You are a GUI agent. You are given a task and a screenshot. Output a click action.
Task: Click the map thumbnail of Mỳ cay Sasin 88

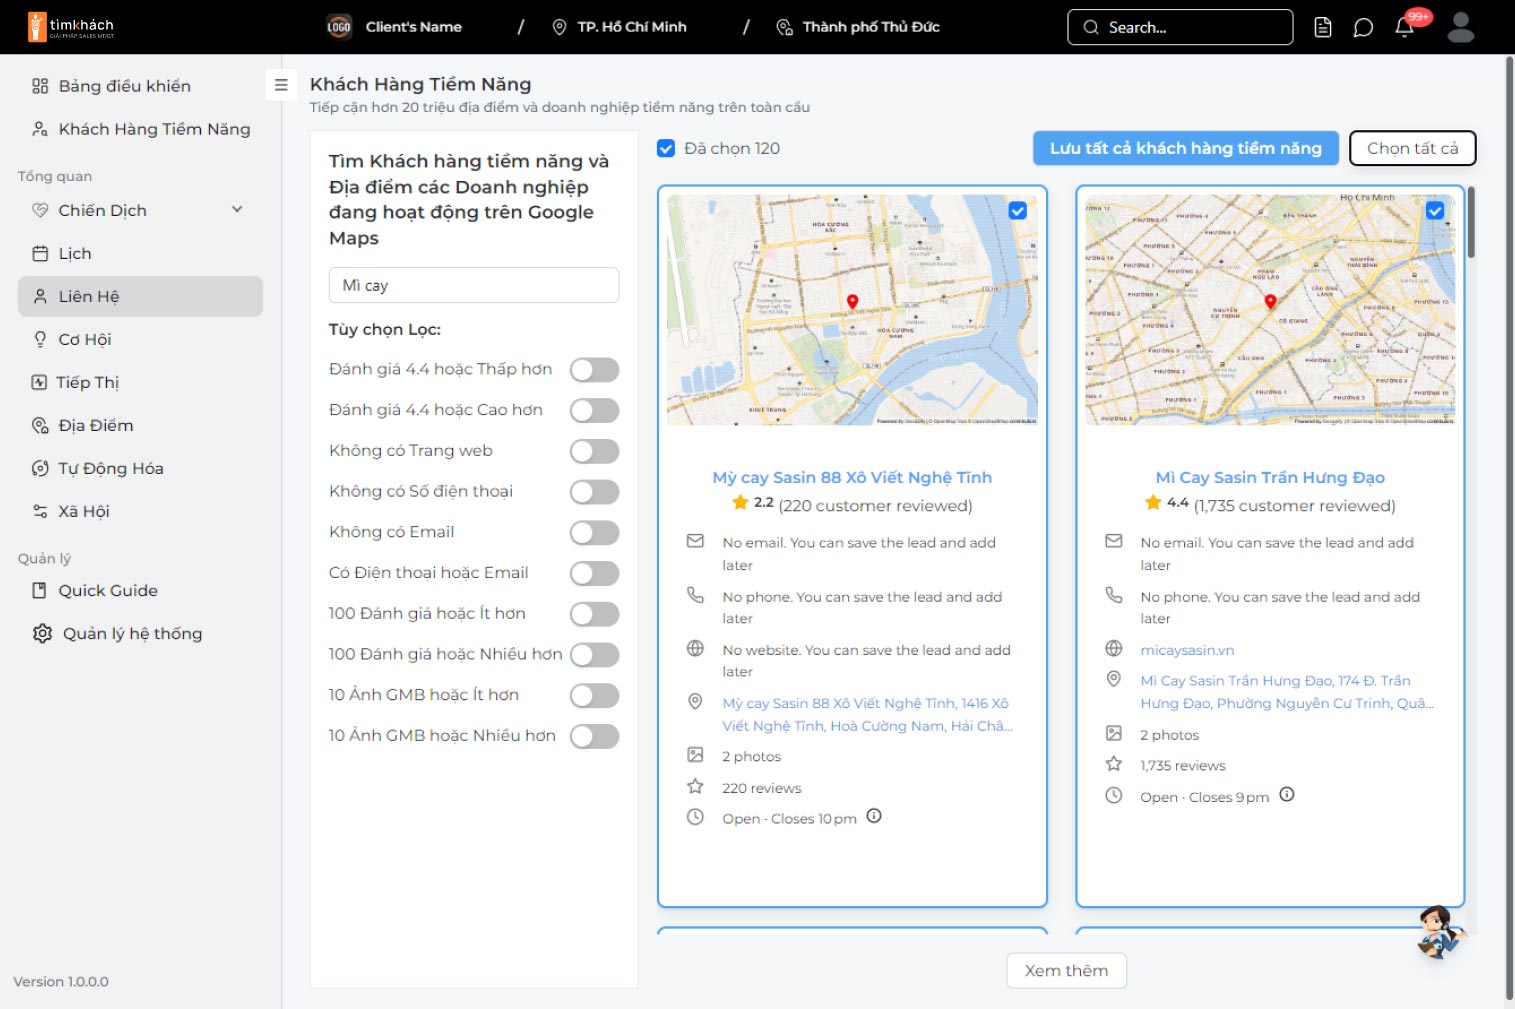(852, 309)
